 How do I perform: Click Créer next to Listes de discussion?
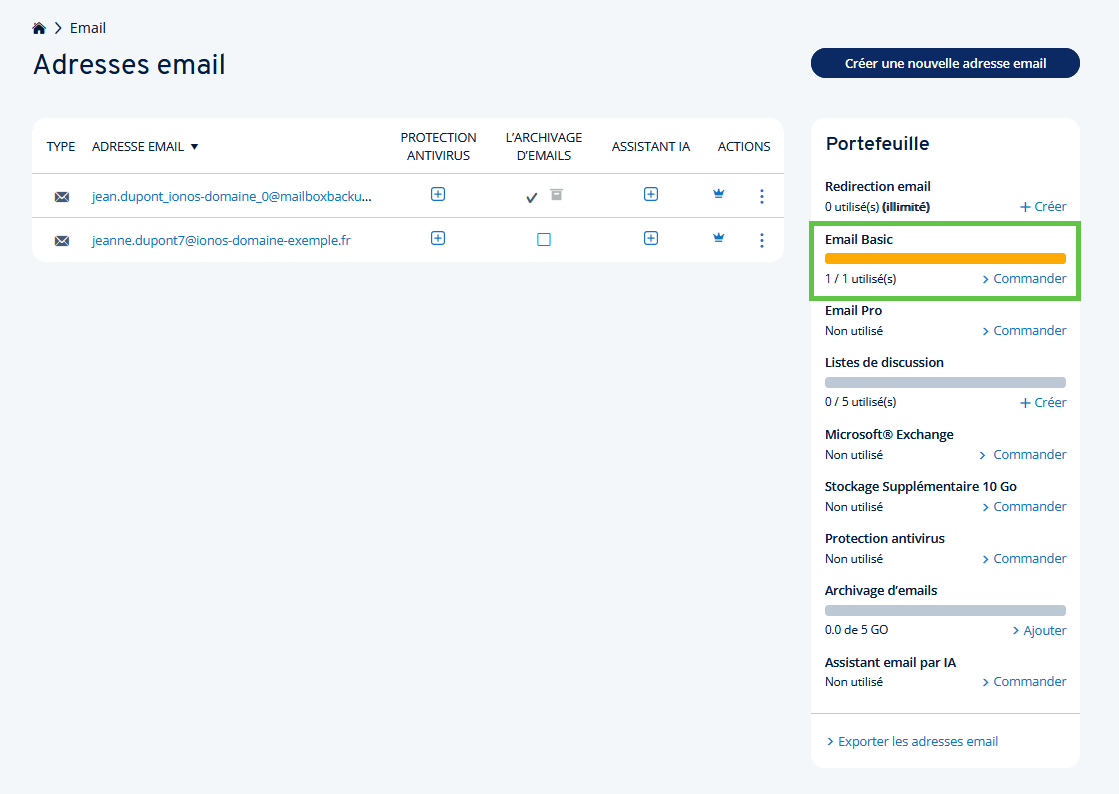pos(1043,402)
